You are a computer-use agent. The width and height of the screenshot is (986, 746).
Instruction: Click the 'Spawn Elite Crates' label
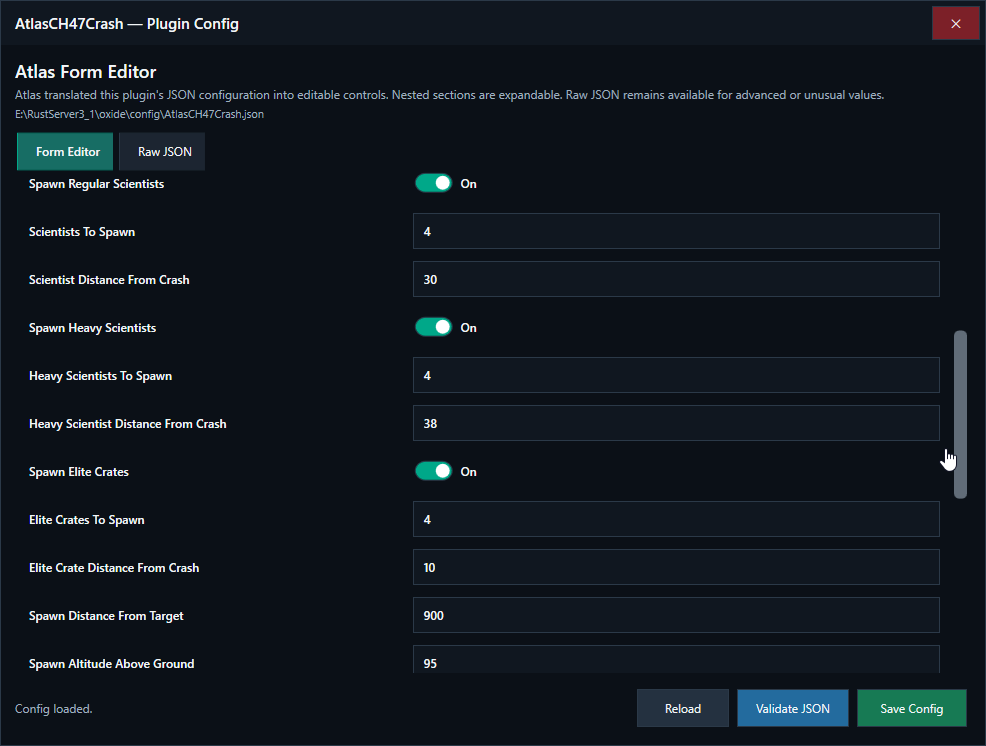[x=79, y=472]
